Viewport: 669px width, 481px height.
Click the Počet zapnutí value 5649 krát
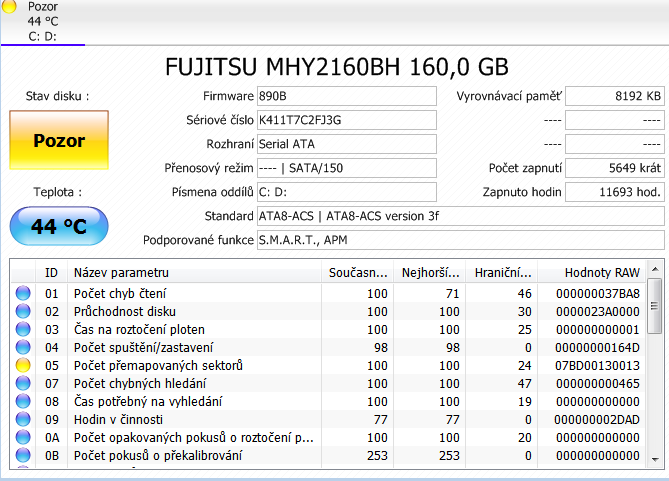coord(615,168)
